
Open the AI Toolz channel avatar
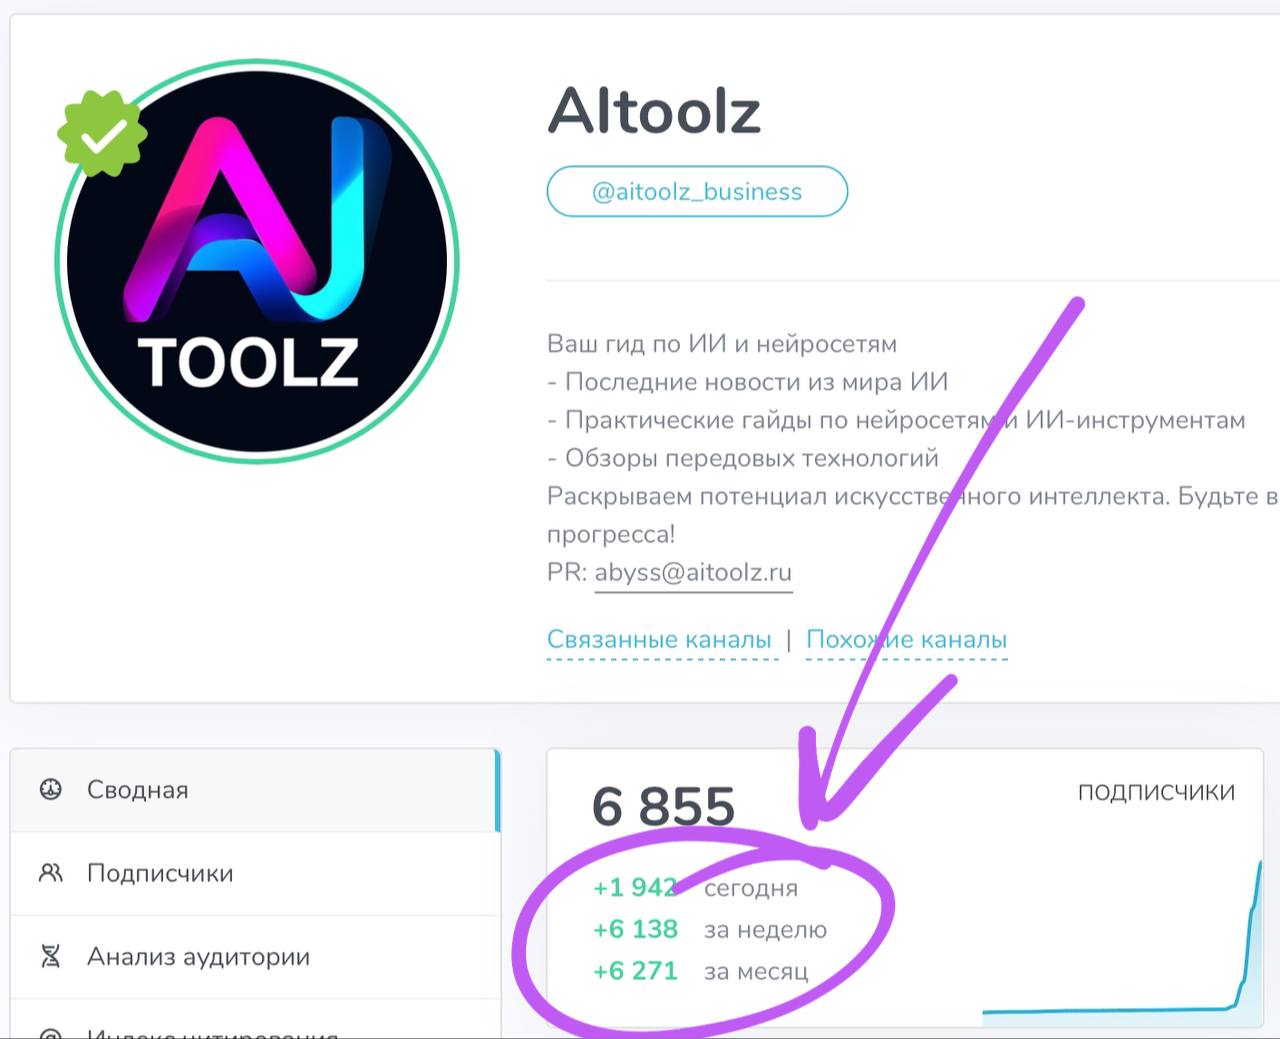[x=257, y=262]
